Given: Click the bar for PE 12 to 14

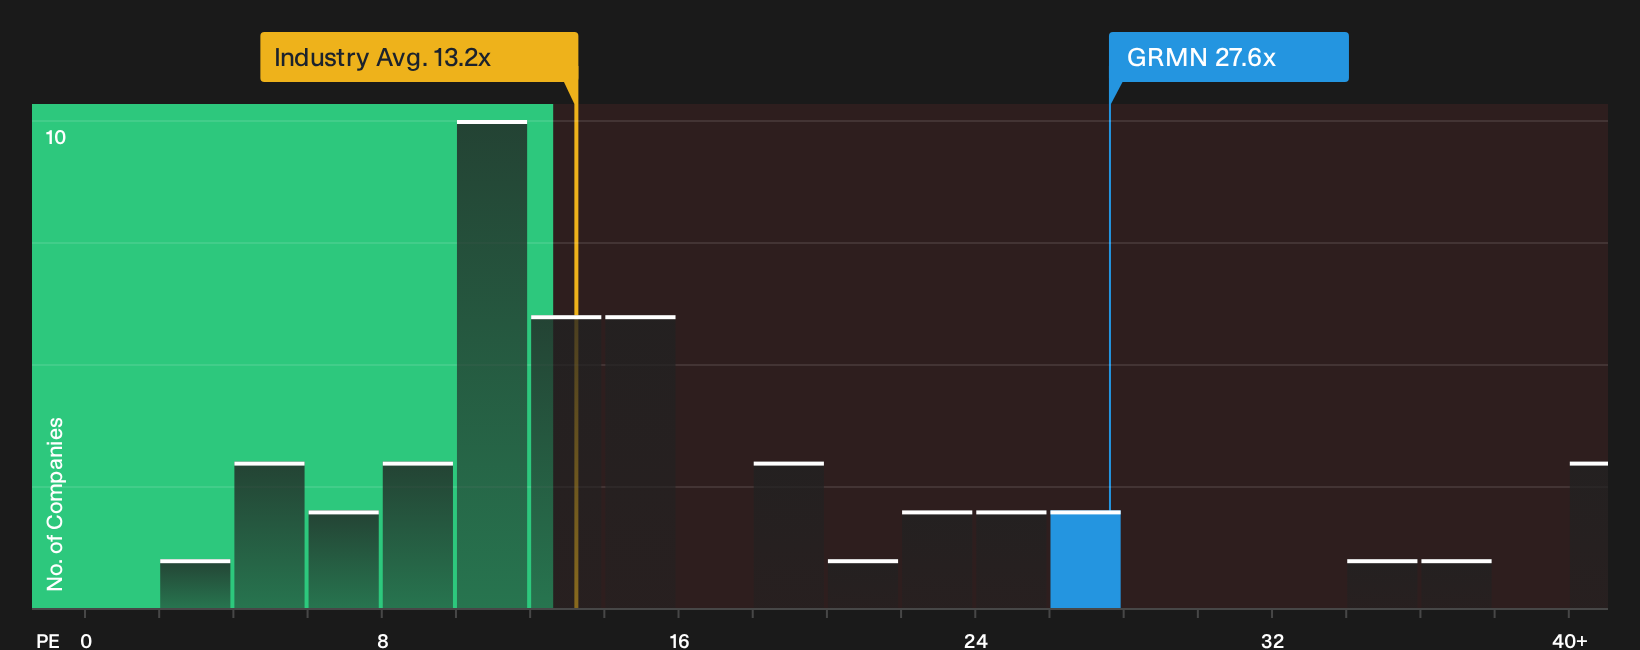Looking at the screenshot, I should (566, 462).
